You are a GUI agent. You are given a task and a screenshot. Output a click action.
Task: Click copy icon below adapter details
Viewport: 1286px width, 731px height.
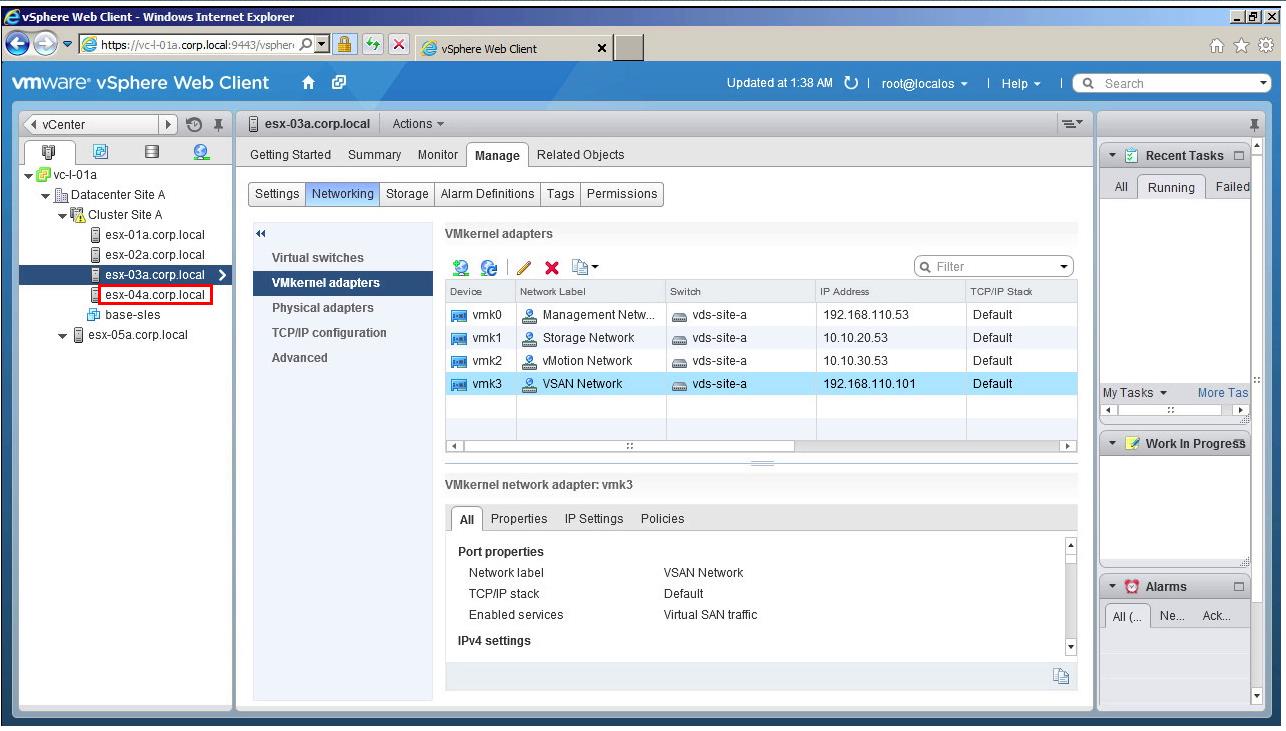[x=1061, y=677]
